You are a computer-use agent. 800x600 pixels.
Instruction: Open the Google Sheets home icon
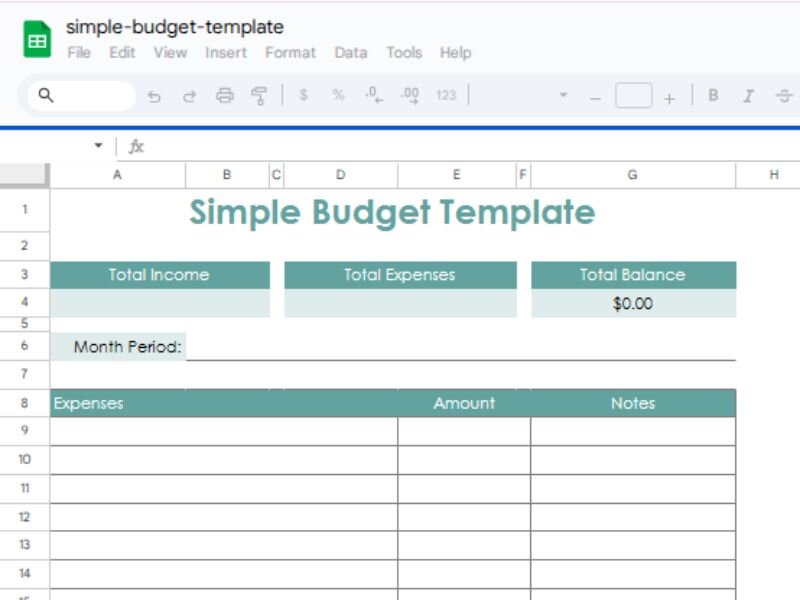click(x=37, y=39)
